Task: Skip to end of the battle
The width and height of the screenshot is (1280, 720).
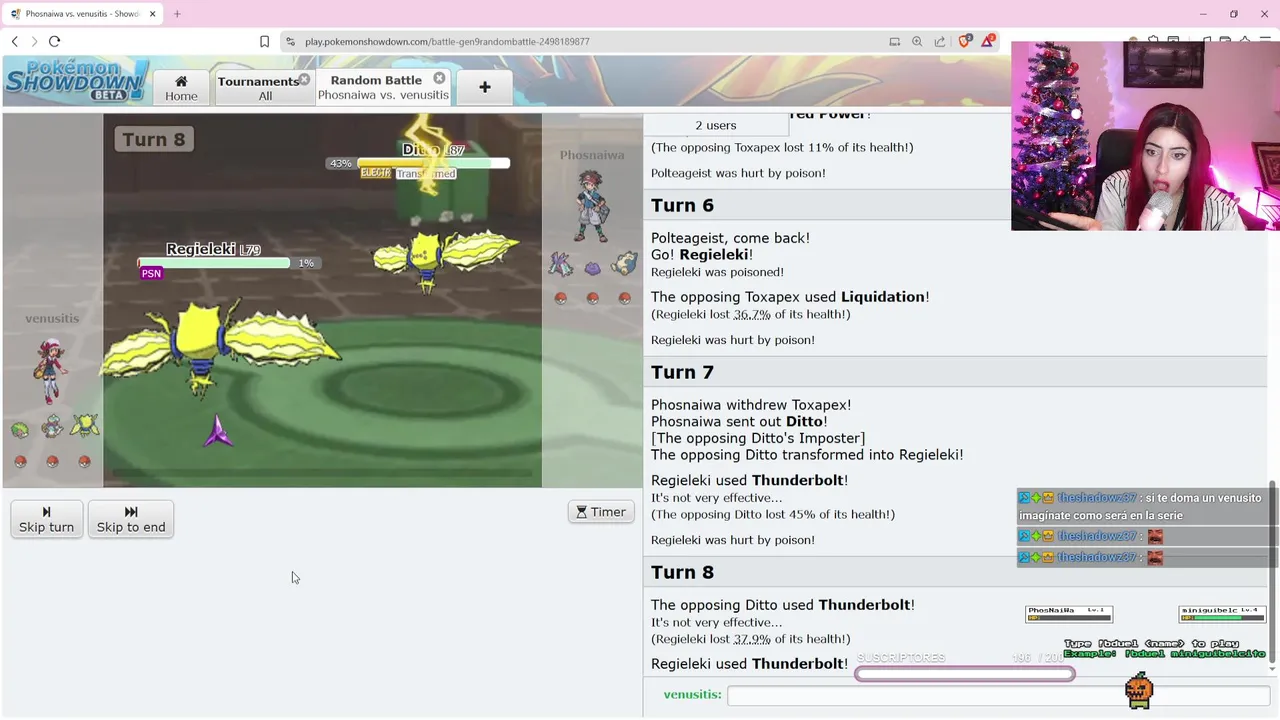Action: pyautogui.click(x=131, y=519)
